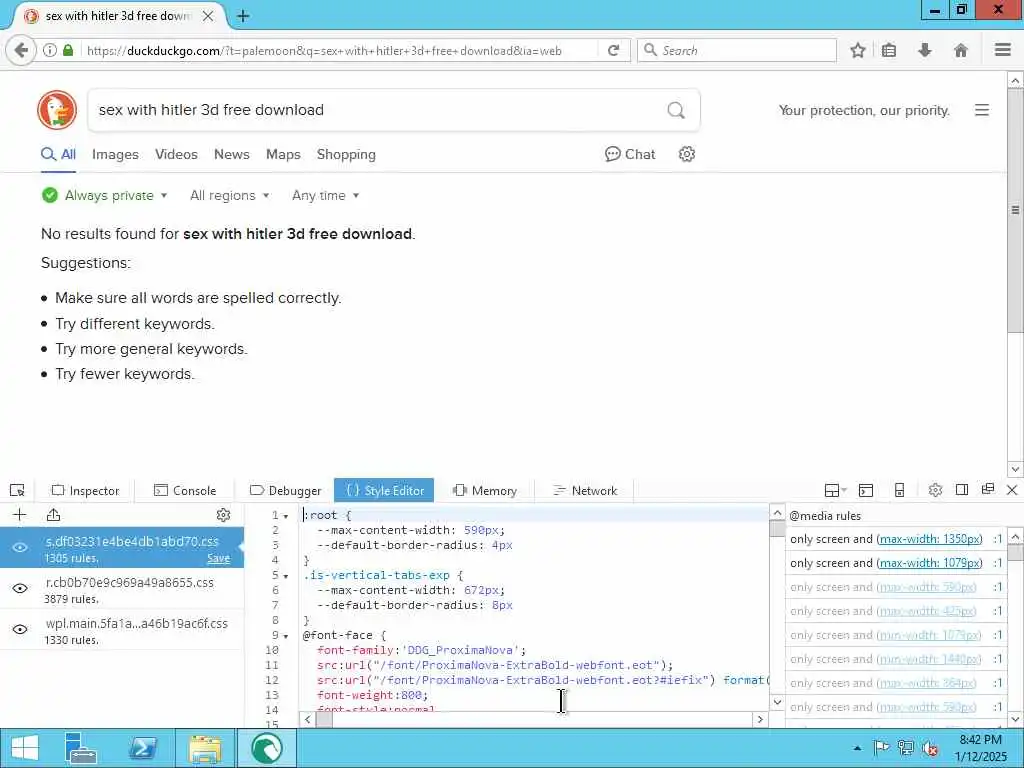This screenshot has height=768, width=1024.
Task: Open the DuckDuckGo Chat link
Action: [x=630, y=154]
